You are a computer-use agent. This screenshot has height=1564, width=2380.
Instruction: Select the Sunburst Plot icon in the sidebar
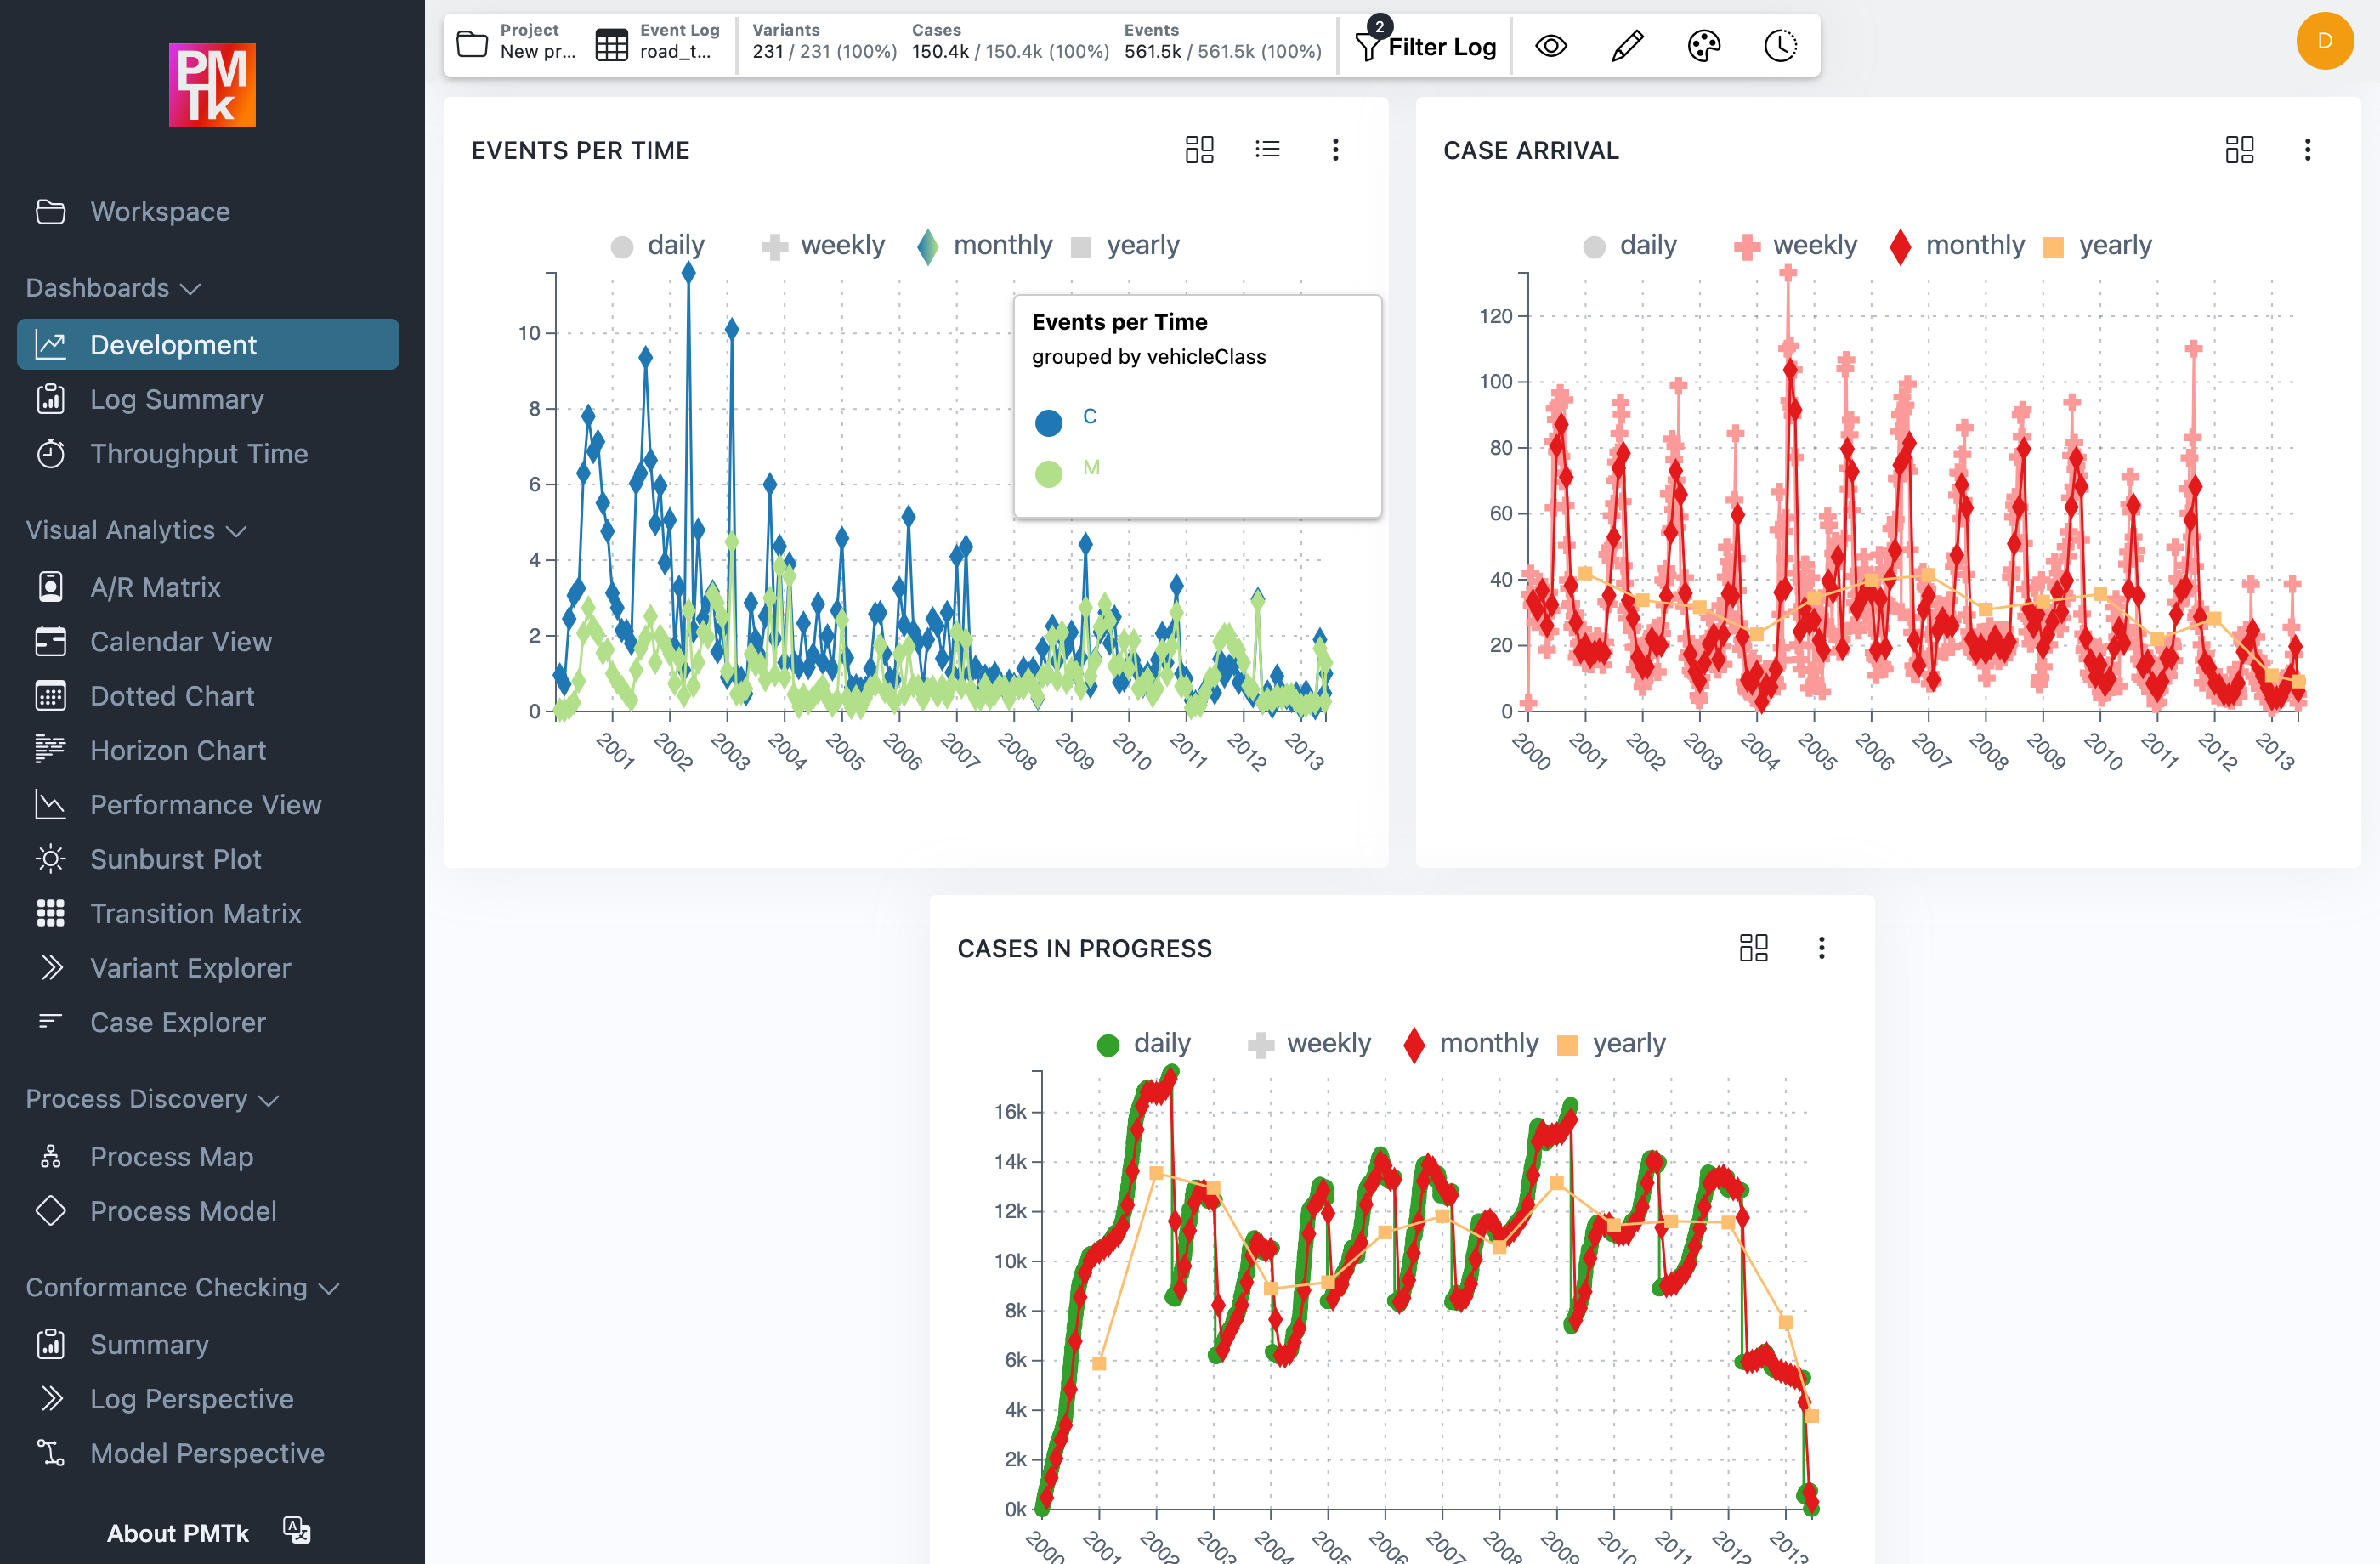[50, 858]
